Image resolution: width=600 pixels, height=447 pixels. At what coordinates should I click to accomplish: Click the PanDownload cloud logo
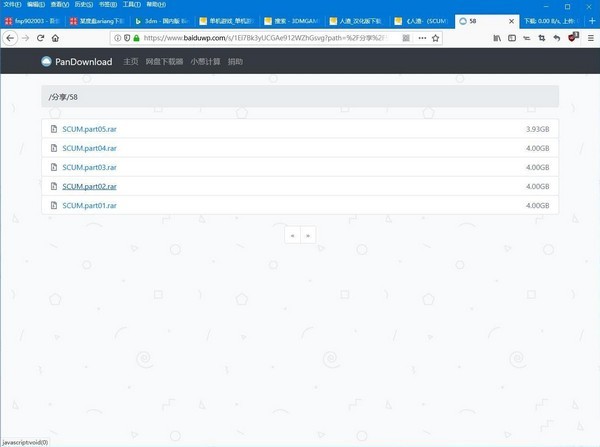46,62
